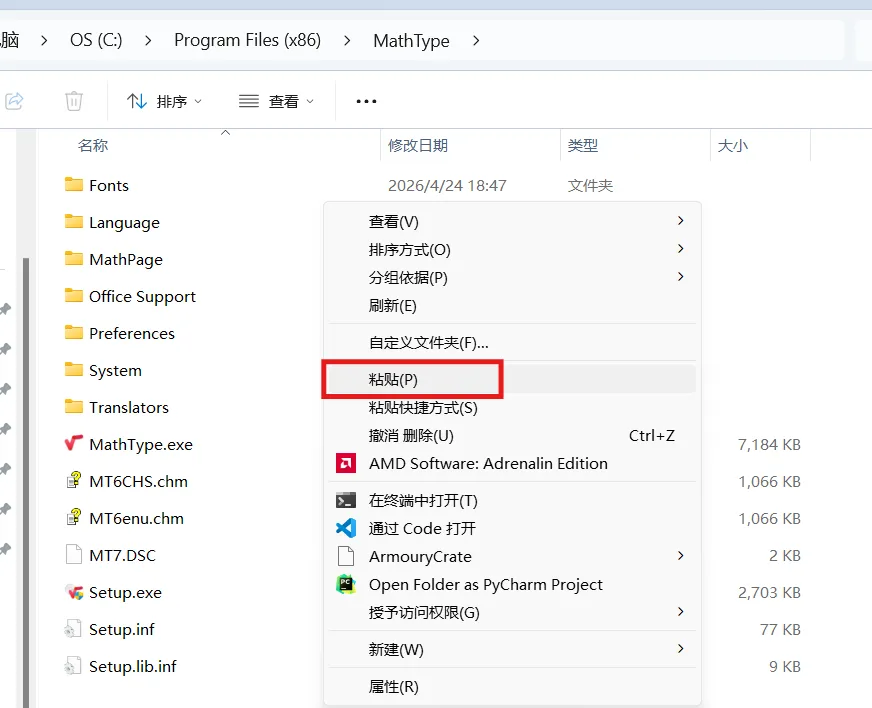The height and width of the screenshot is (708, 872).
Task: Click the MathType breadcrumb
Action: point(411,41)
